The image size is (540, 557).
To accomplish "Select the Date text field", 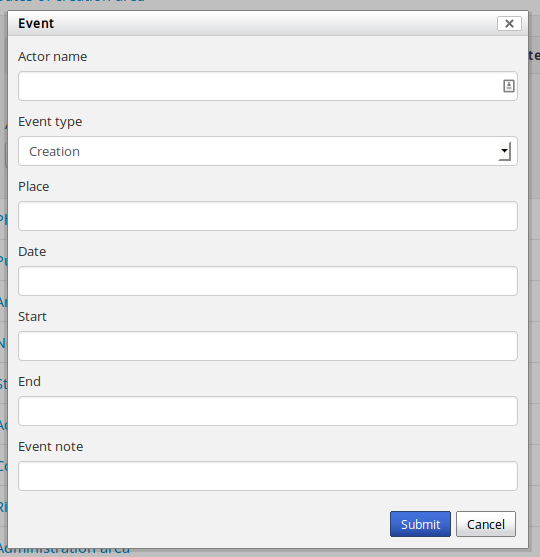I will 268,281.
